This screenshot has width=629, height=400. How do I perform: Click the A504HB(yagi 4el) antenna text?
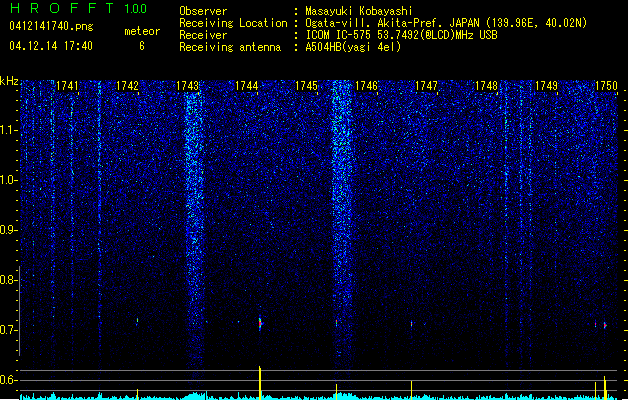[353, 47]
